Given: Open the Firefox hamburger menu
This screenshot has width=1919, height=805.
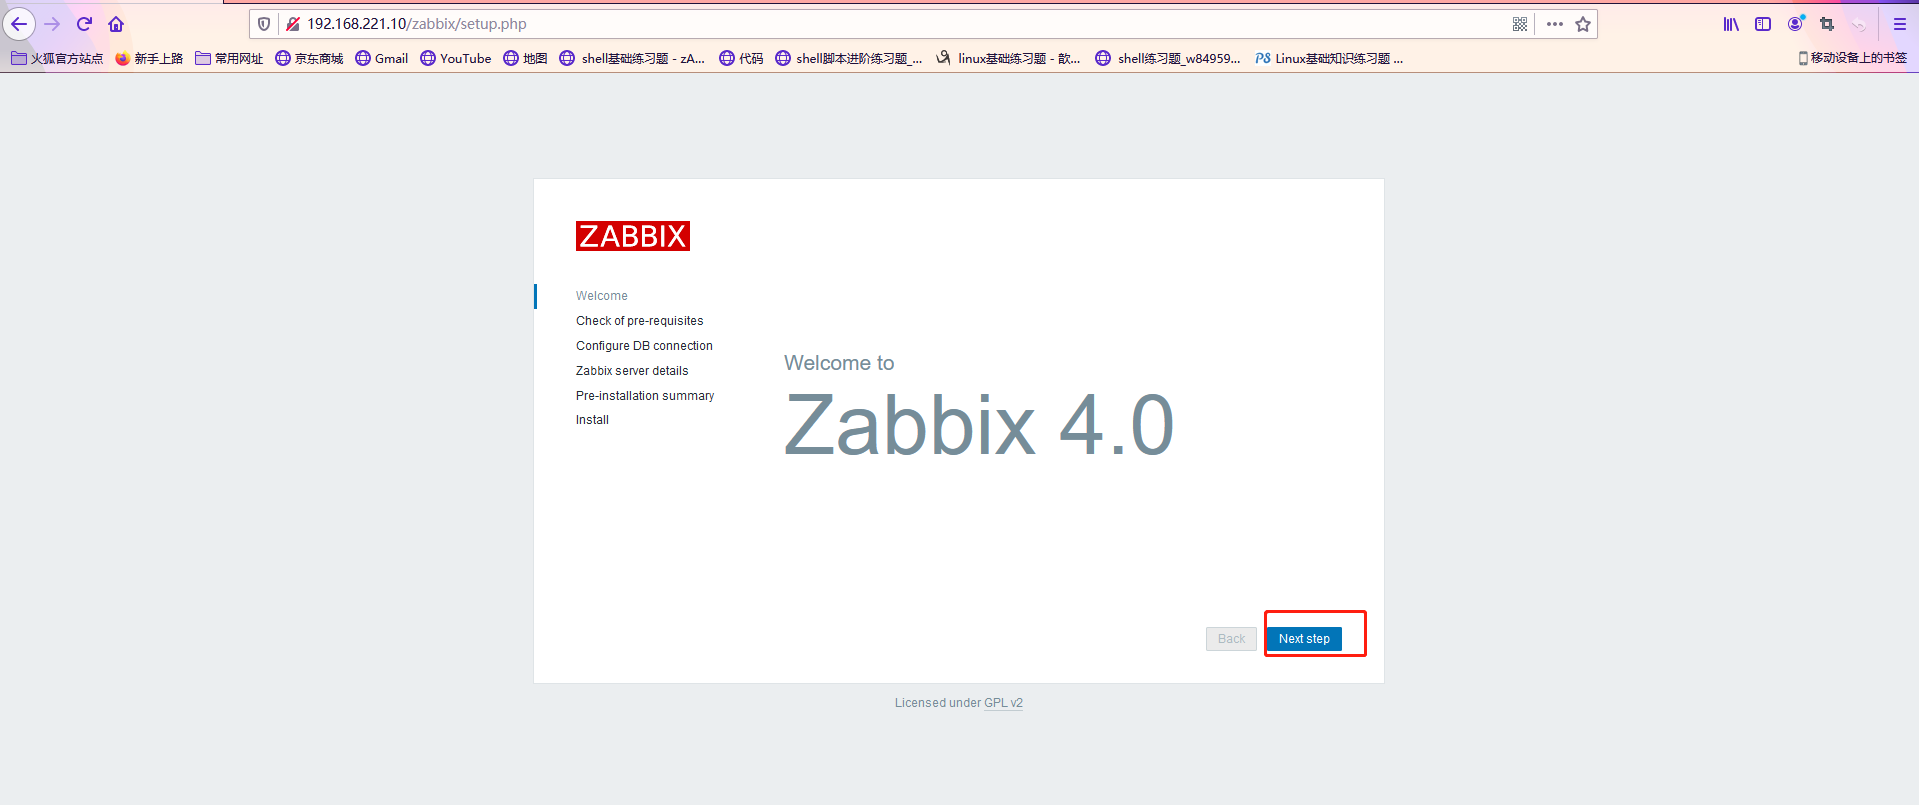Looking at the screenshot, I should point(1900,24).
